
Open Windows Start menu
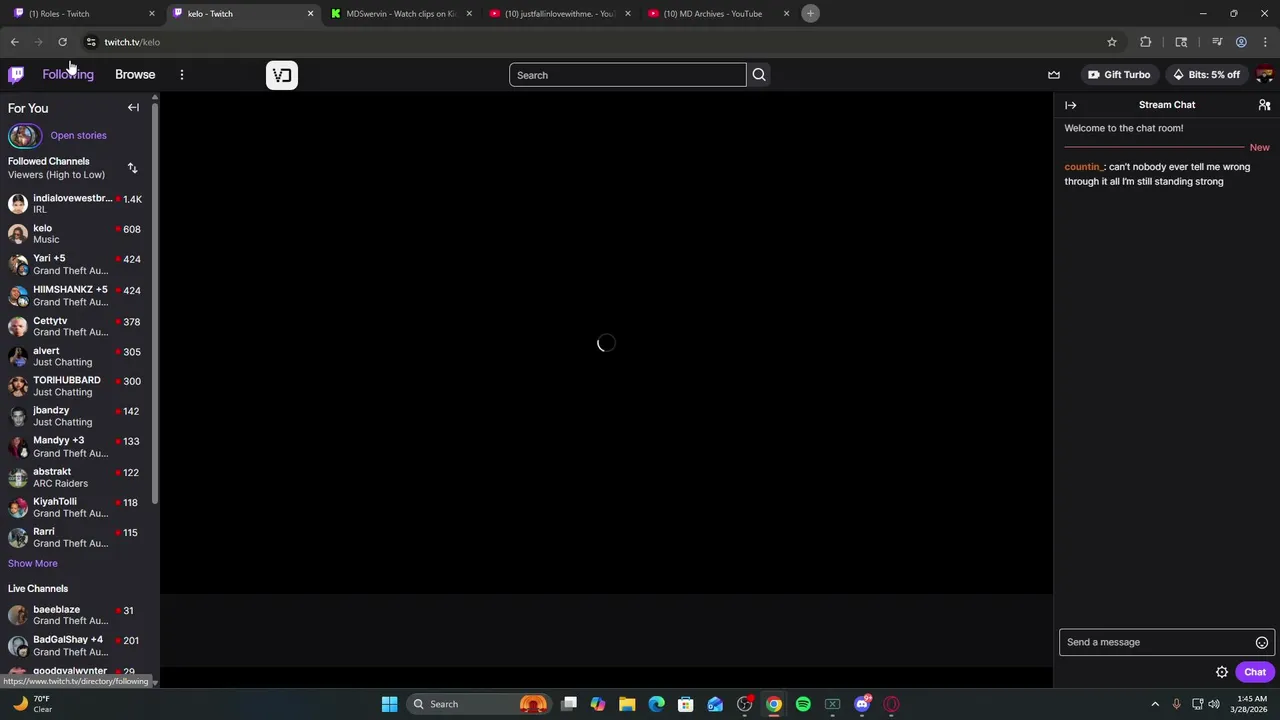point(389,704)
